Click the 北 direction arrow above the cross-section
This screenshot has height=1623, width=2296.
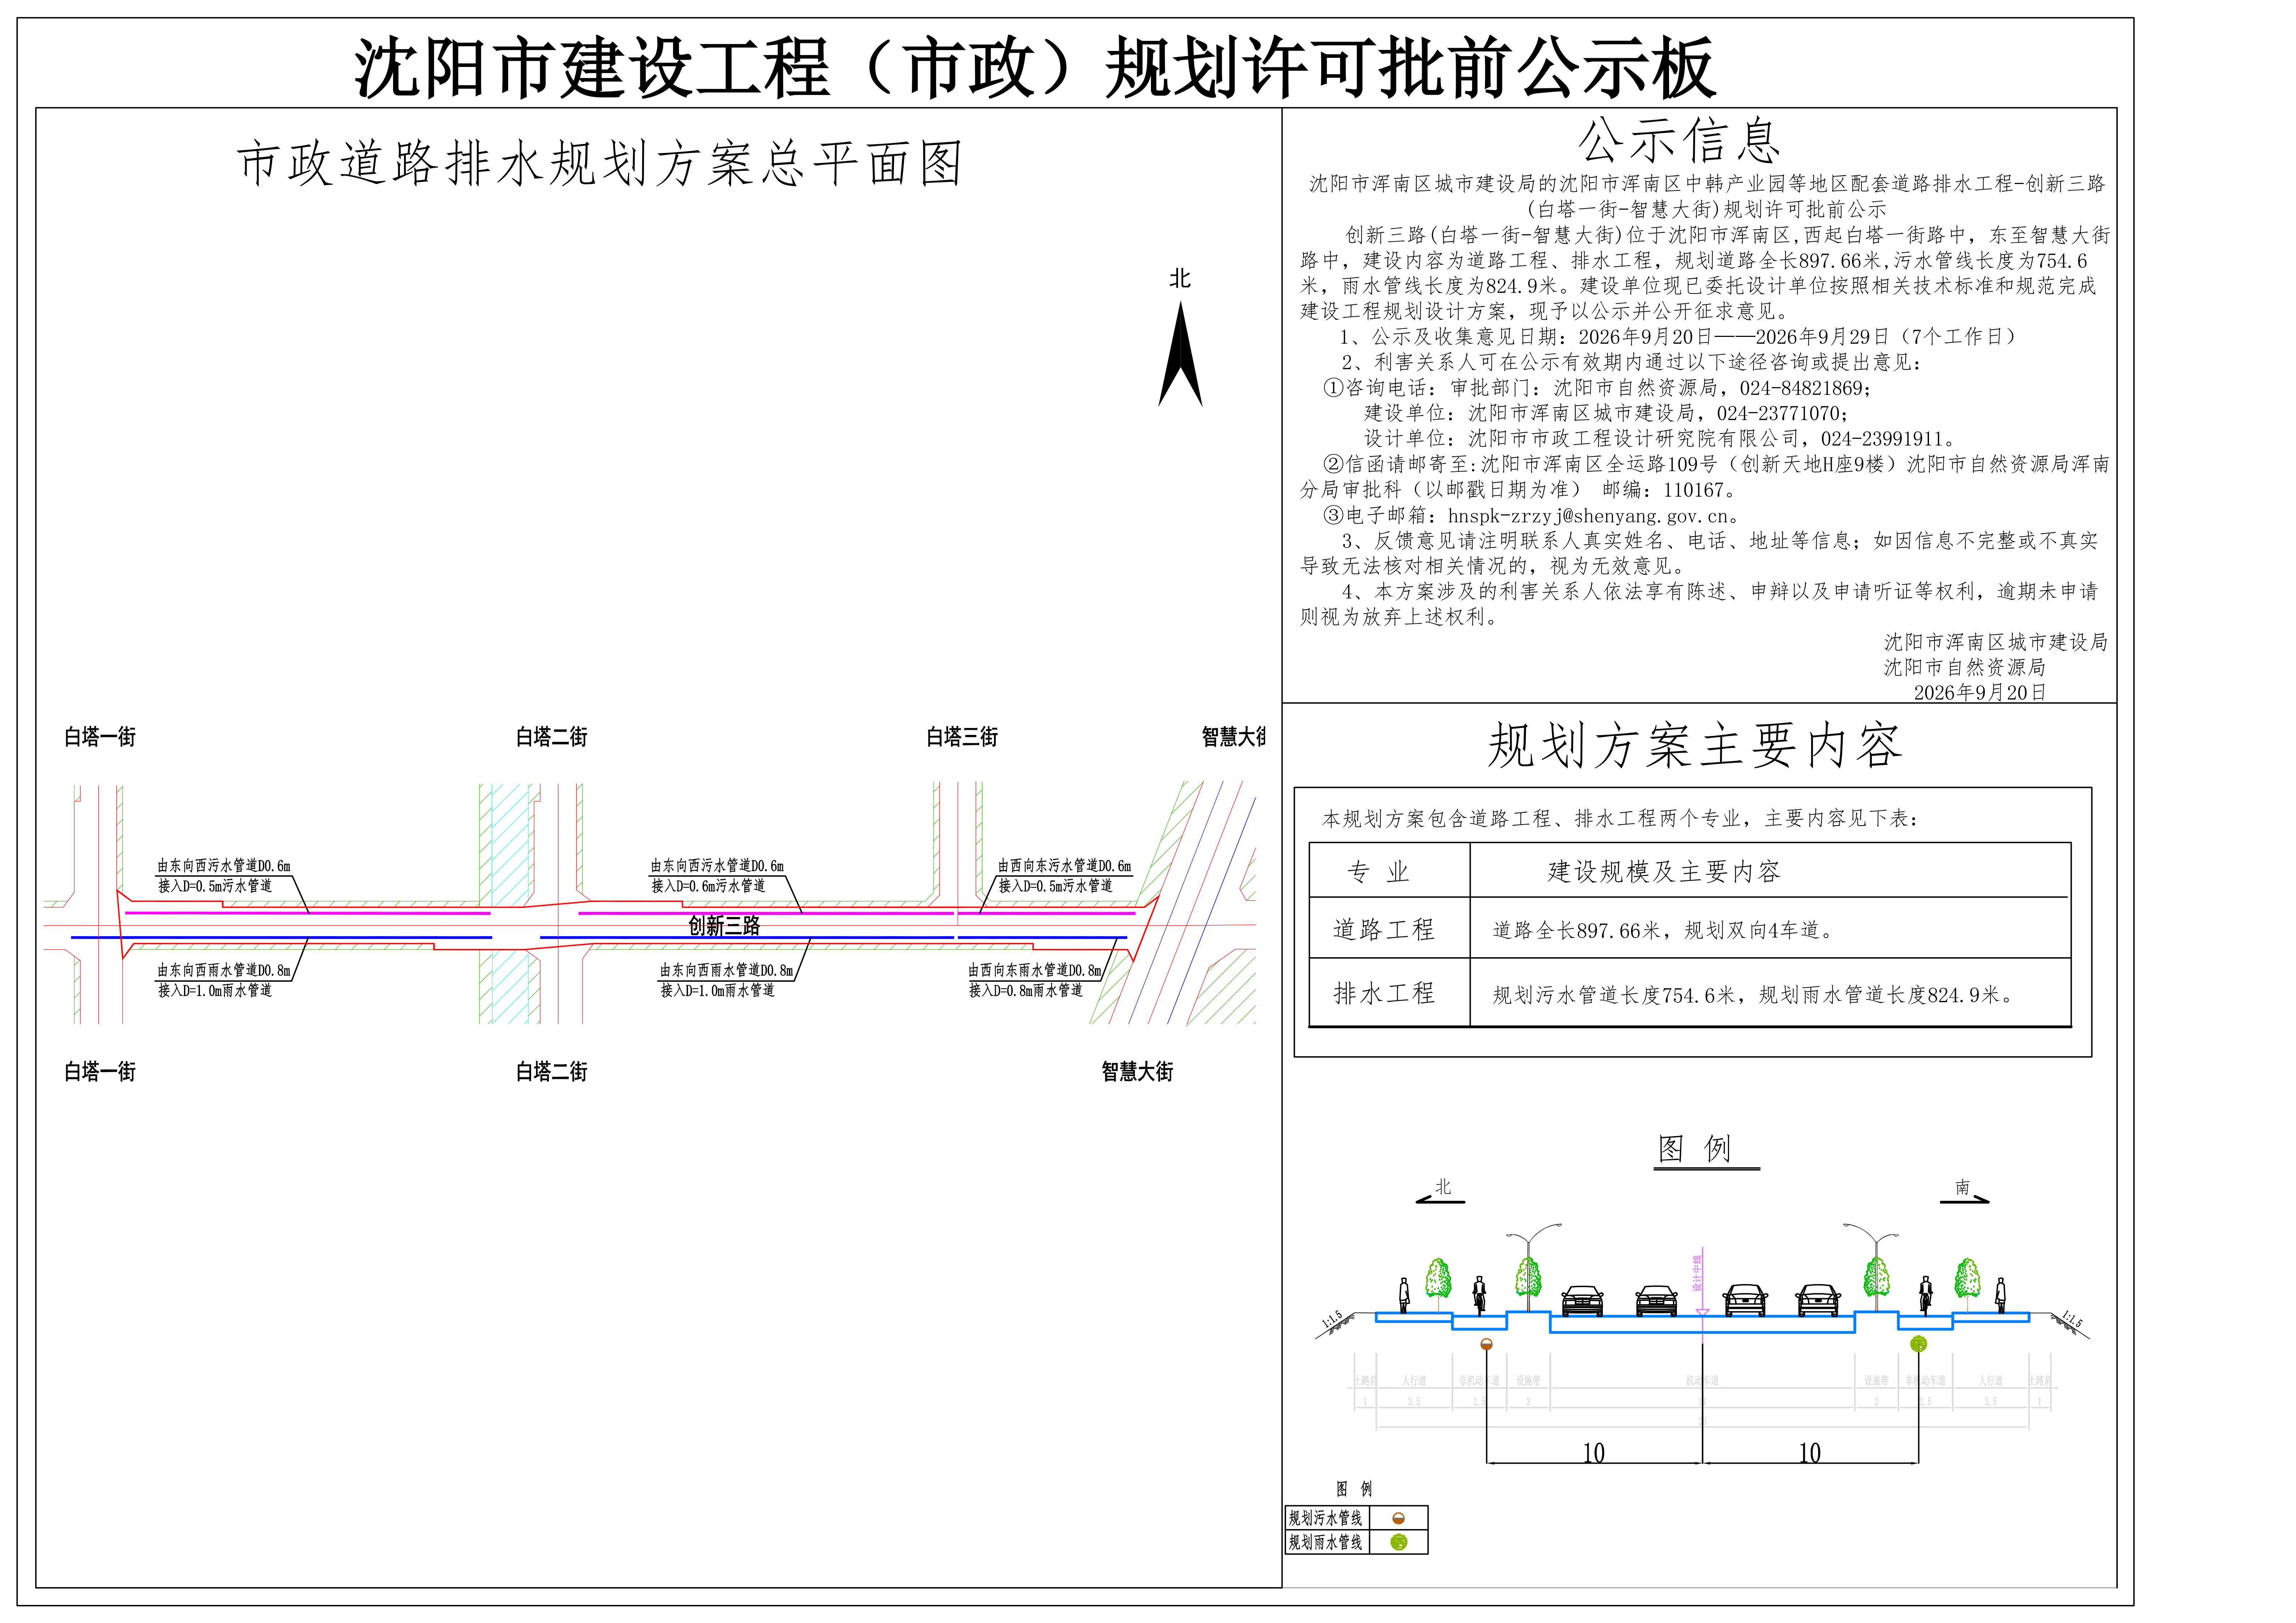1440,1191
